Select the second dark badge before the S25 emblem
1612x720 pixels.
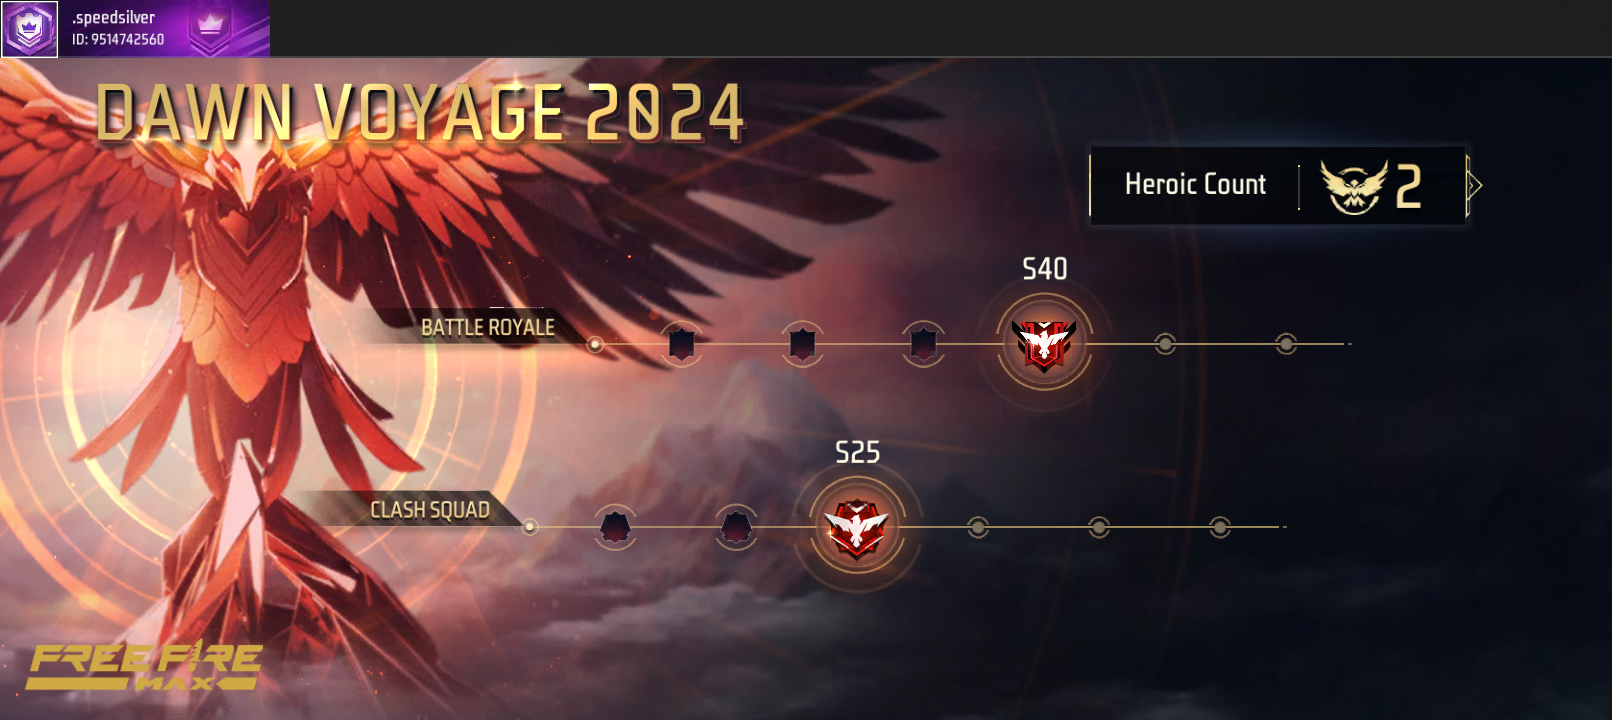click(x=736, y=527)
